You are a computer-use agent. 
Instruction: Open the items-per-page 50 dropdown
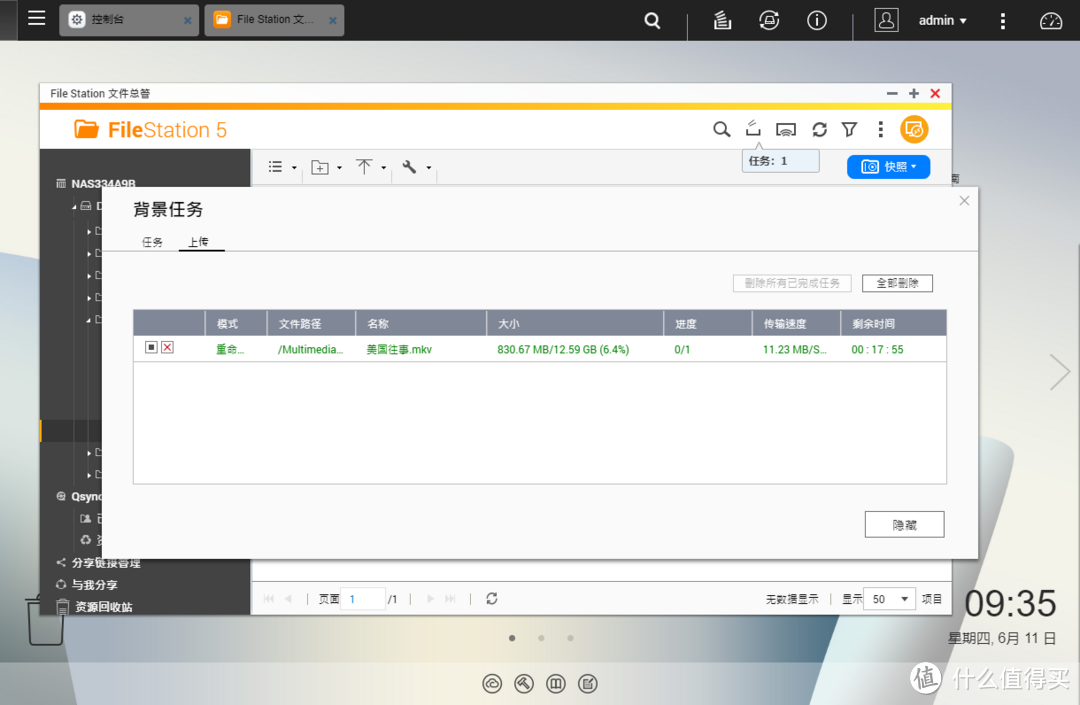point(891,599)
